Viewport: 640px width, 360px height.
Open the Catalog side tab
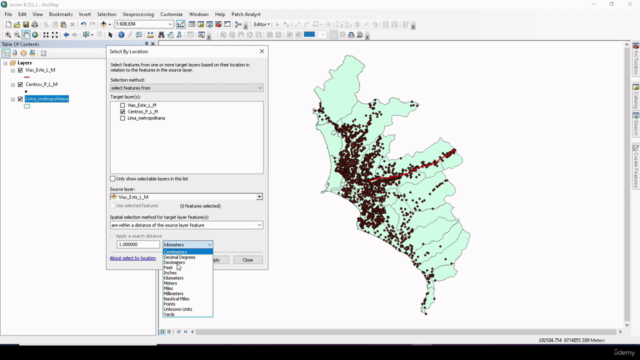636,96
